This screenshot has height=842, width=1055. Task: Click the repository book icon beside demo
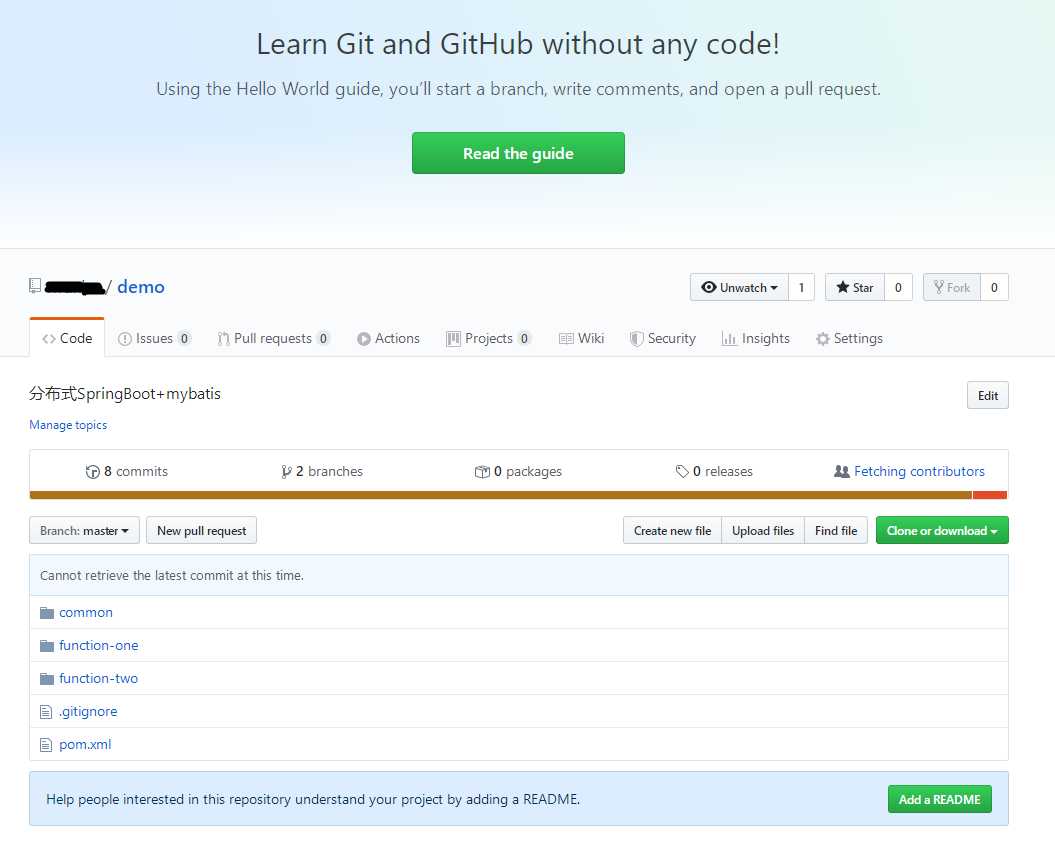tap(35, 286)
